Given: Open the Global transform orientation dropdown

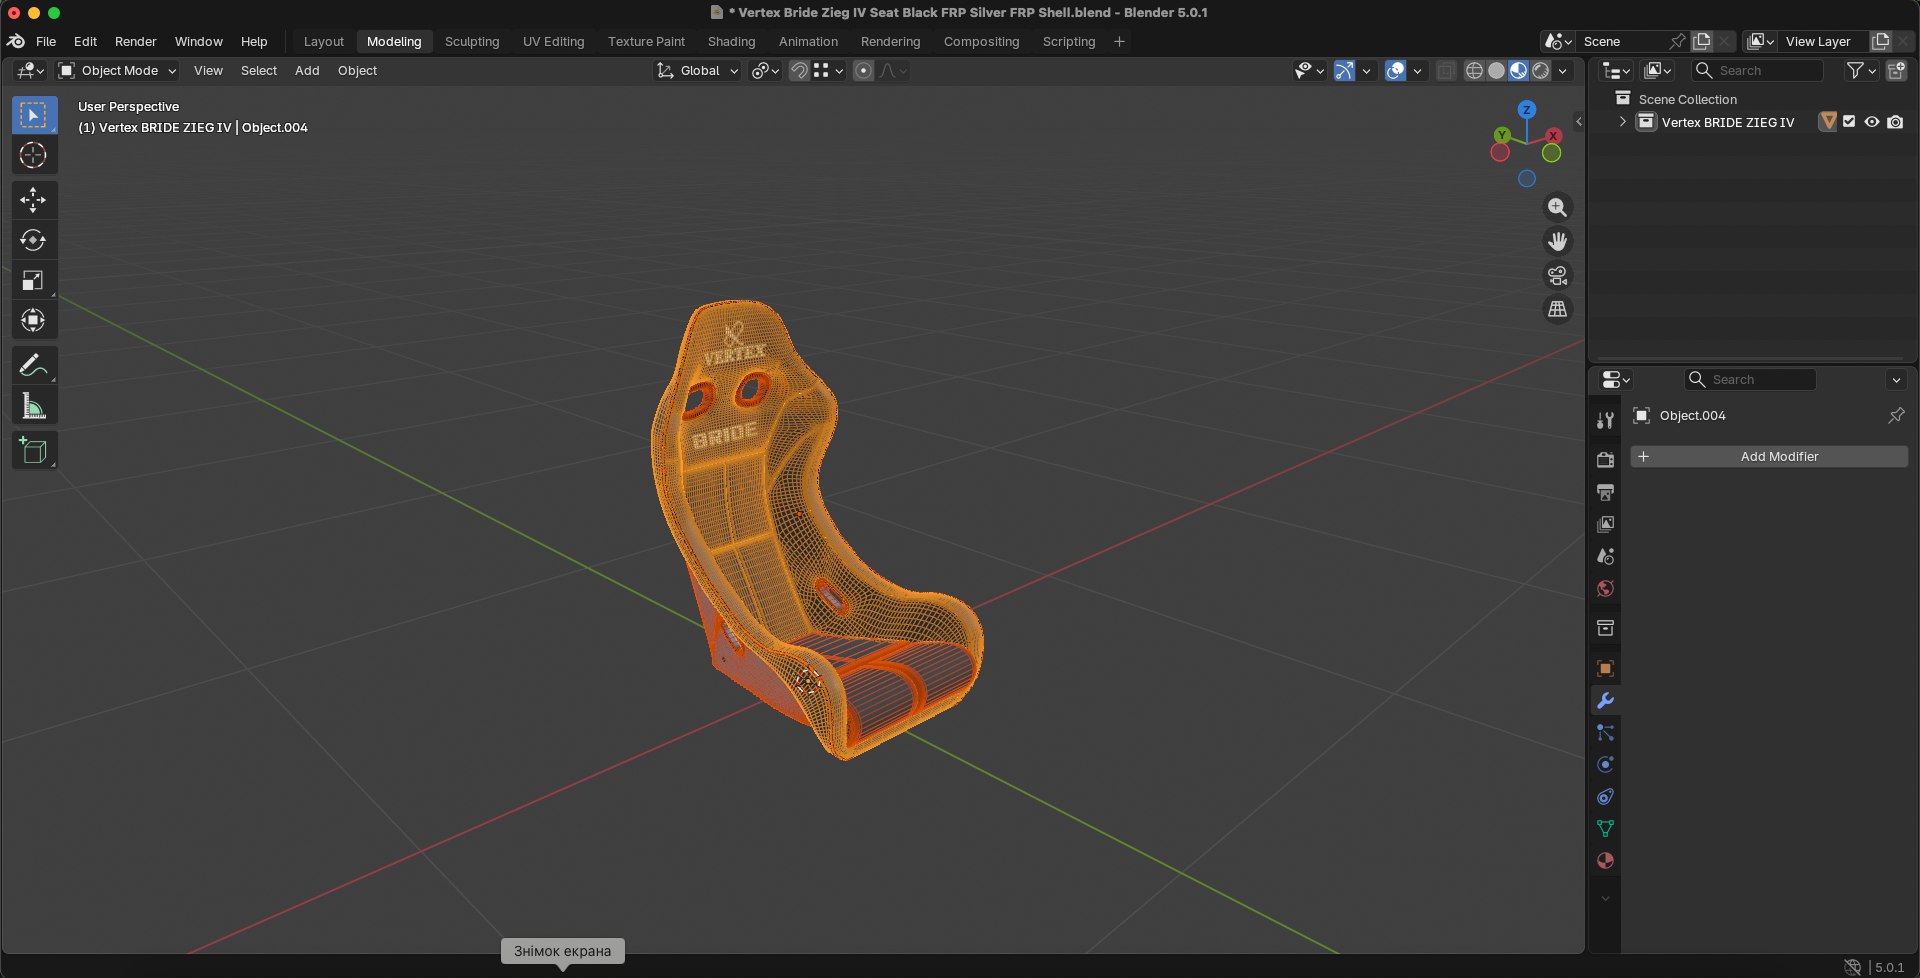Looking at the screenshot, I should (x=697, y=71).
